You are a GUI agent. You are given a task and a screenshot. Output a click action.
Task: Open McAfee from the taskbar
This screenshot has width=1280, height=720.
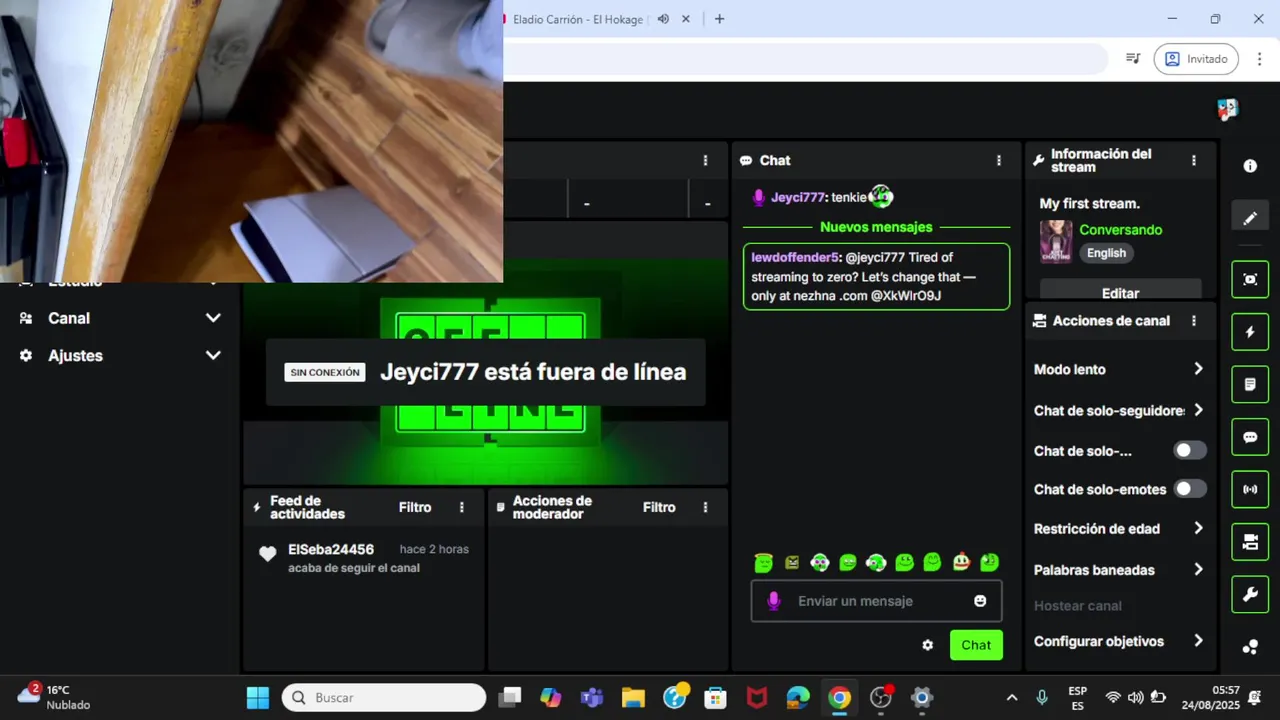(x=757, y=697)
